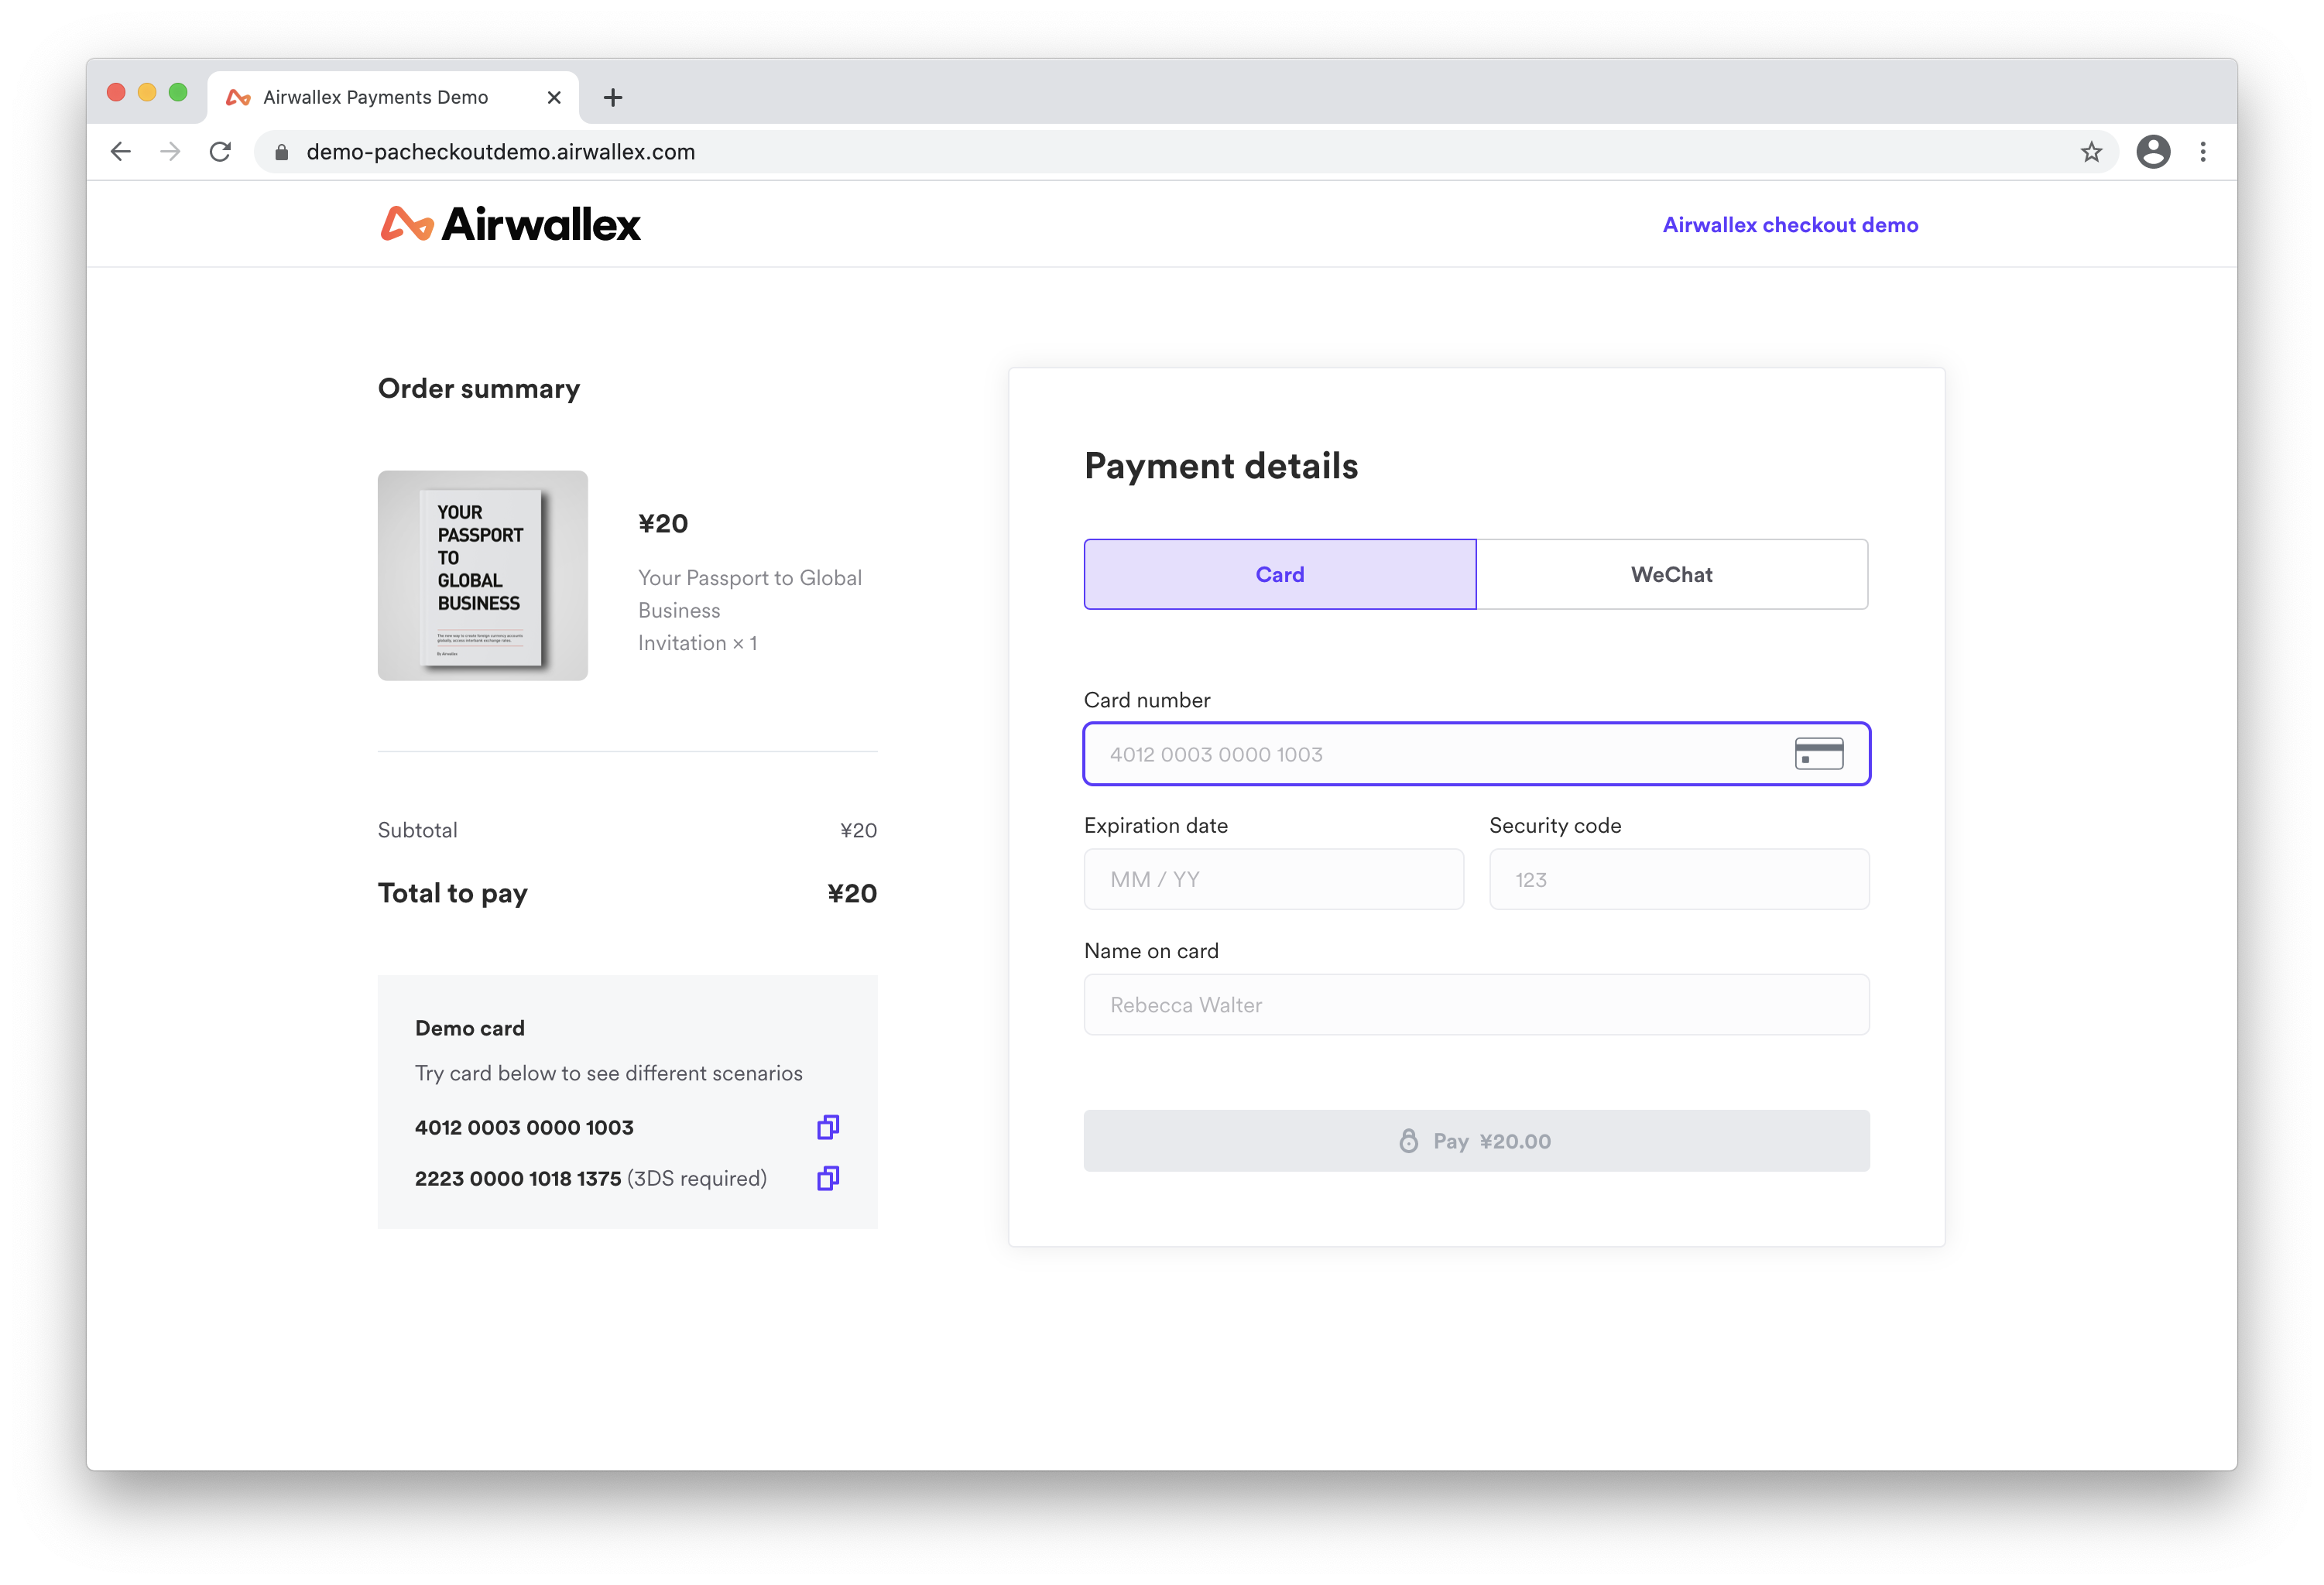
Task: Click the passport book product thumbnail
Action: pyautogui.click(x=482, y=576)
